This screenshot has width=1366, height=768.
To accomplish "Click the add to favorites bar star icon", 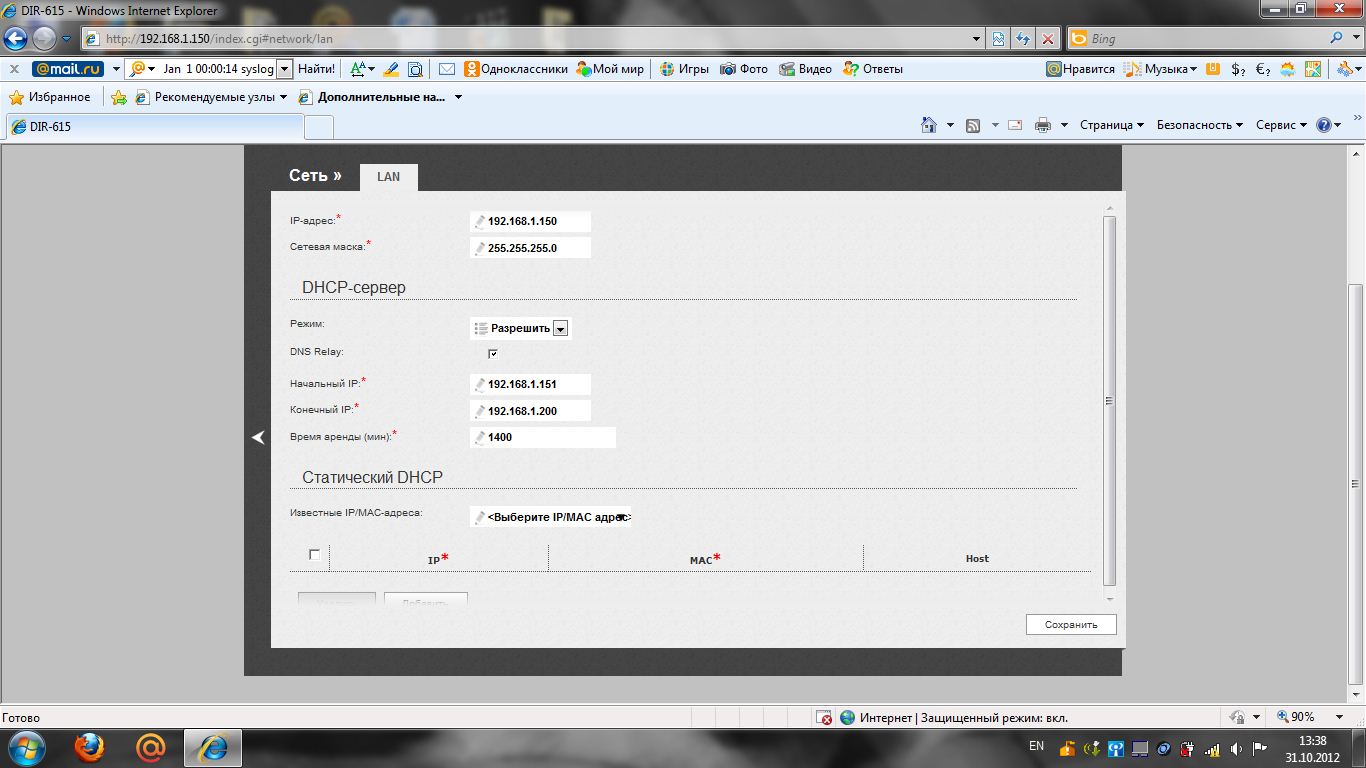I will tap(120, 97).
